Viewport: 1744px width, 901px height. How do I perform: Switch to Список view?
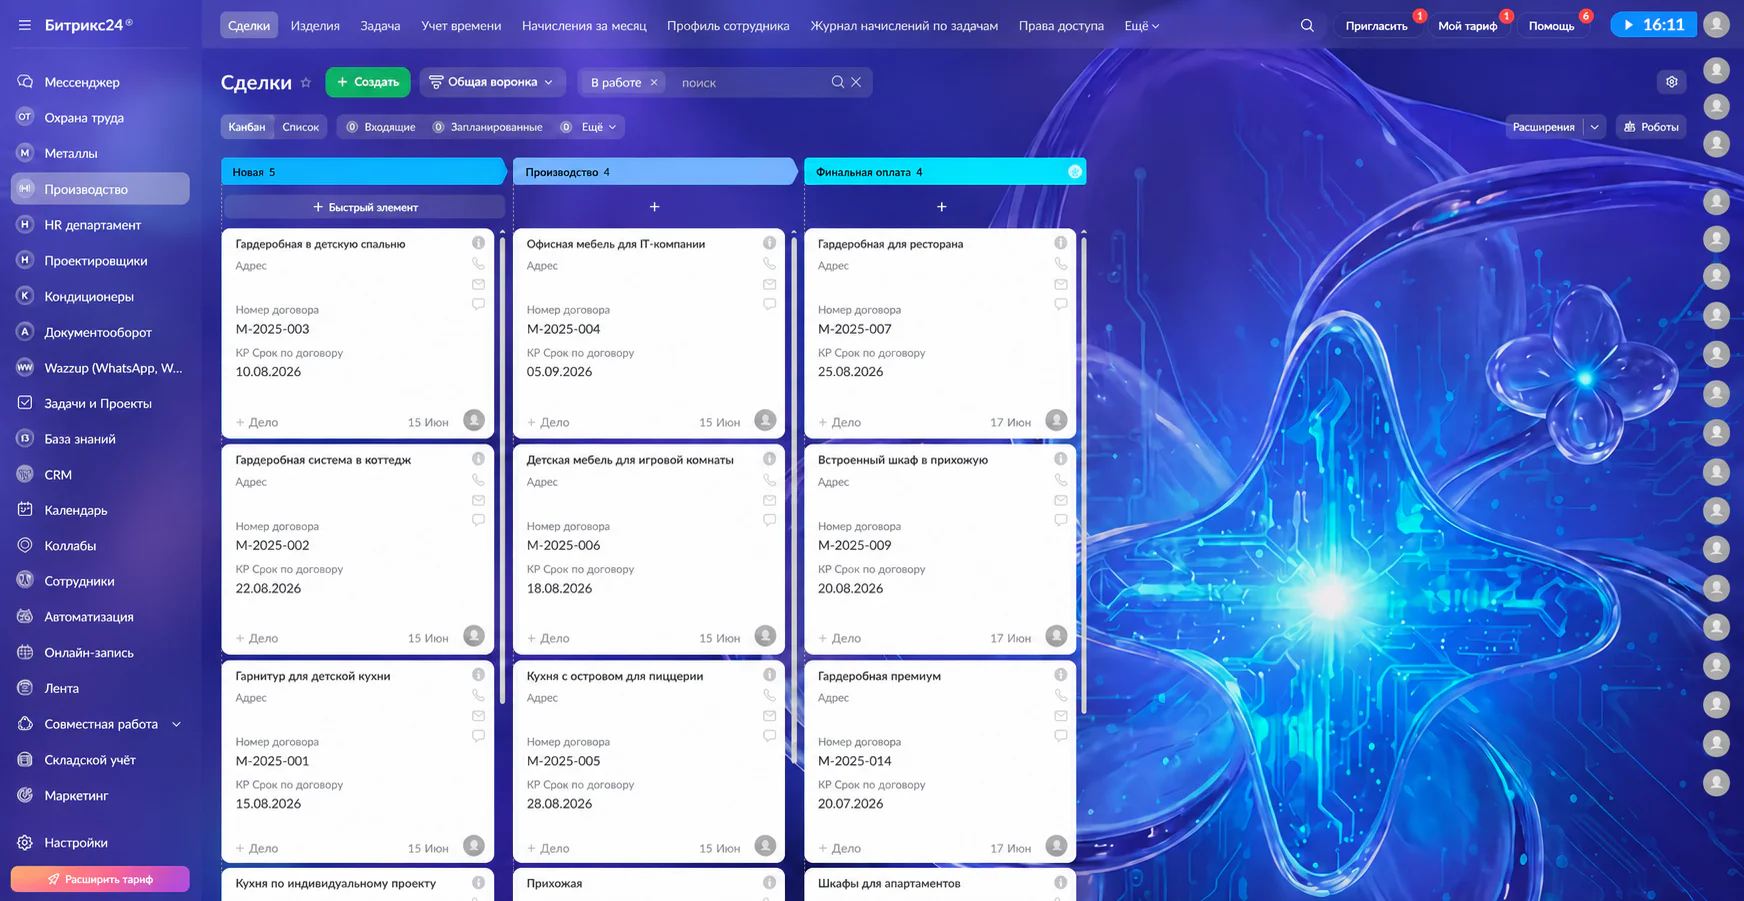click(300, 127)
